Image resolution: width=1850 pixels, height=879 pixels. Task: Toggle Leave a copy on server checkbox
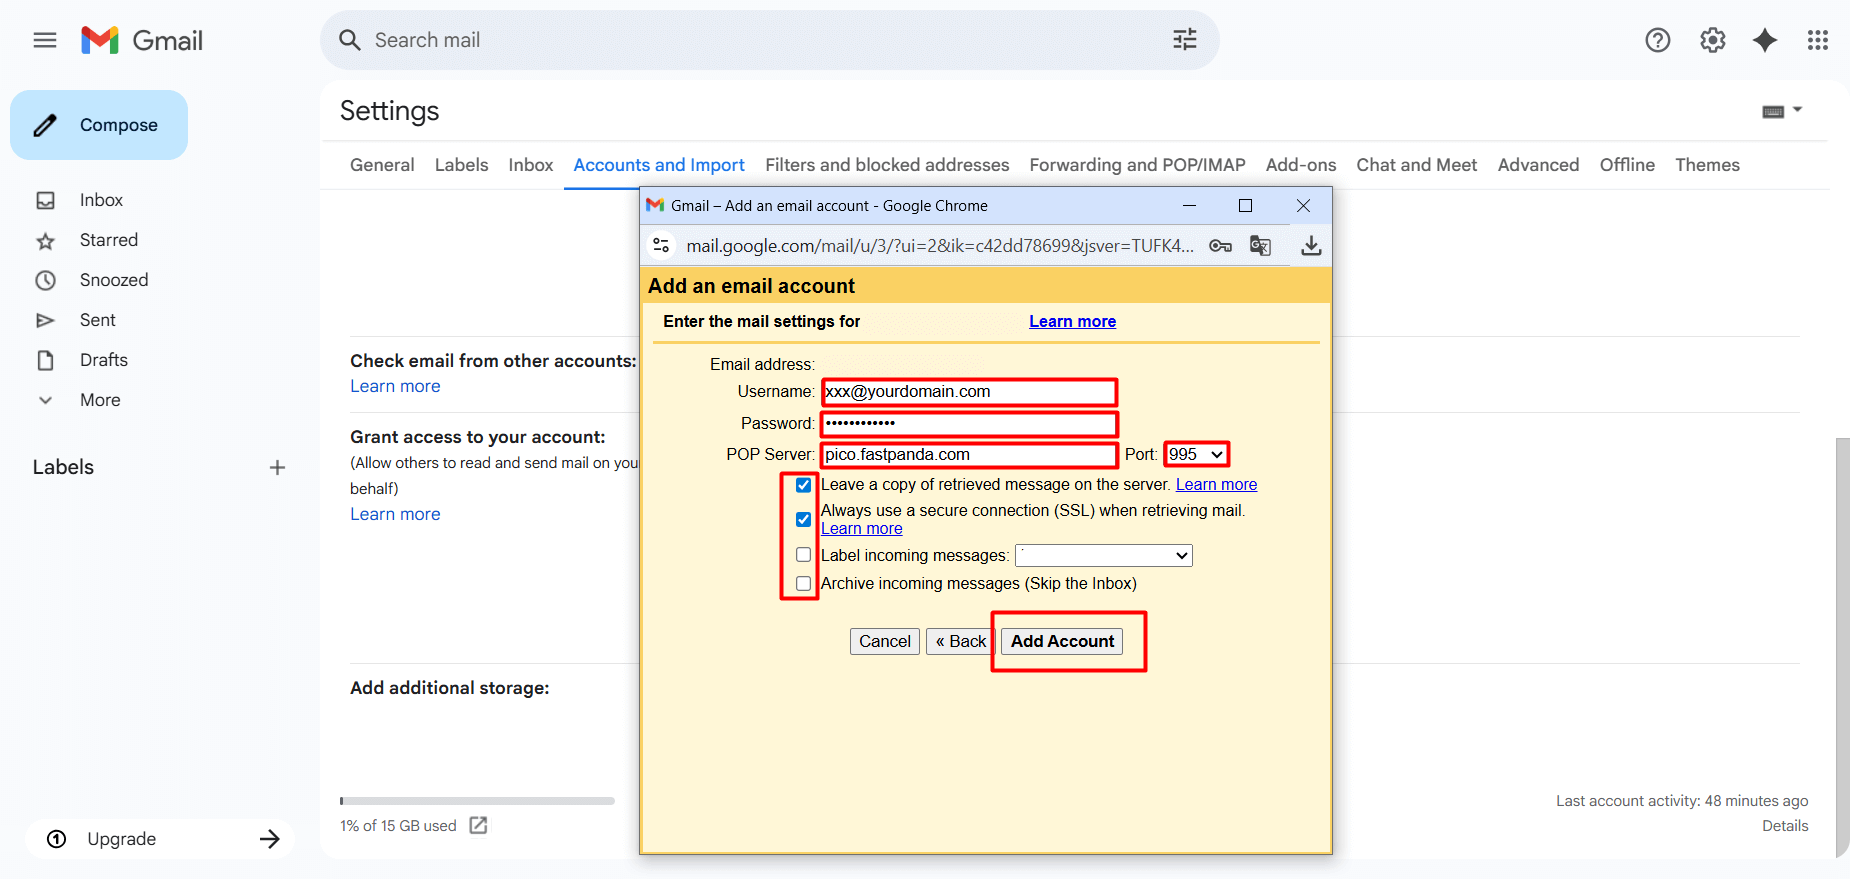(803, 485)
